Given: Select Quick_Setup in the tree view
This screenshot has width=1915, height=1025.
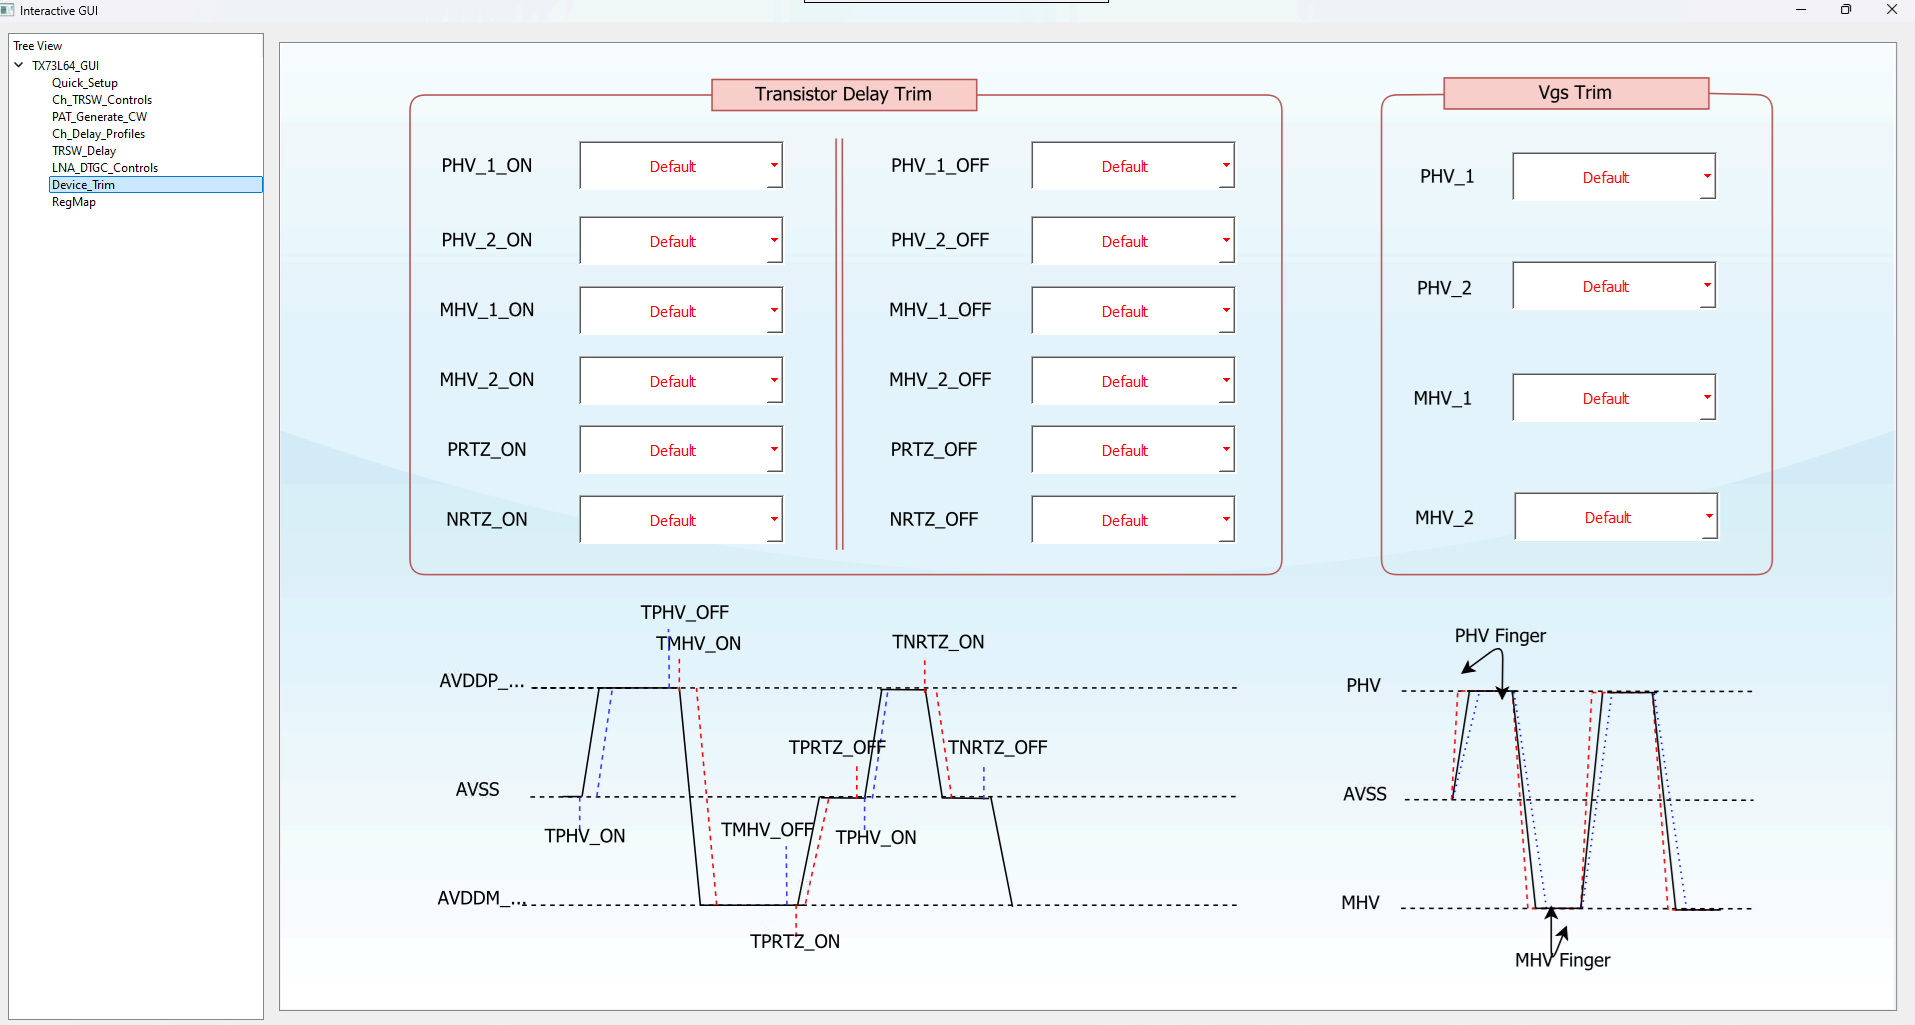Looking at the screenshot, I should pyautogui.click(x=84, y=82).
